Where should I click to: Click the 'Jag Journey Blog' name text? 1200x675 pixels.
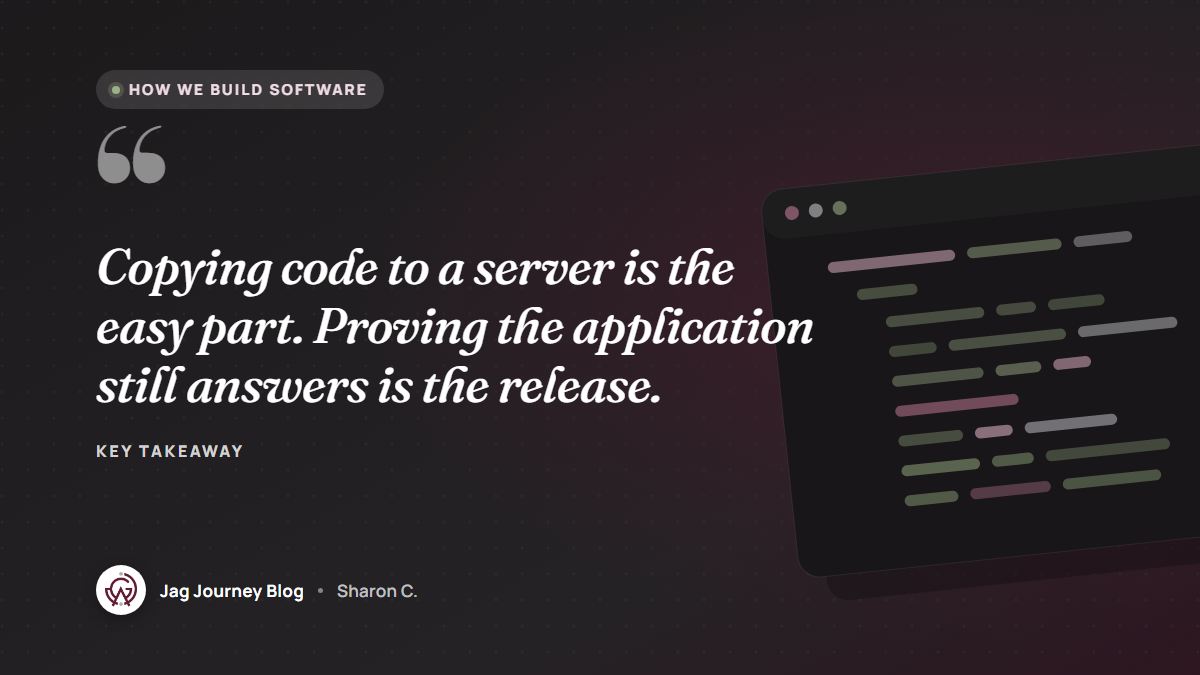point(232,591)
